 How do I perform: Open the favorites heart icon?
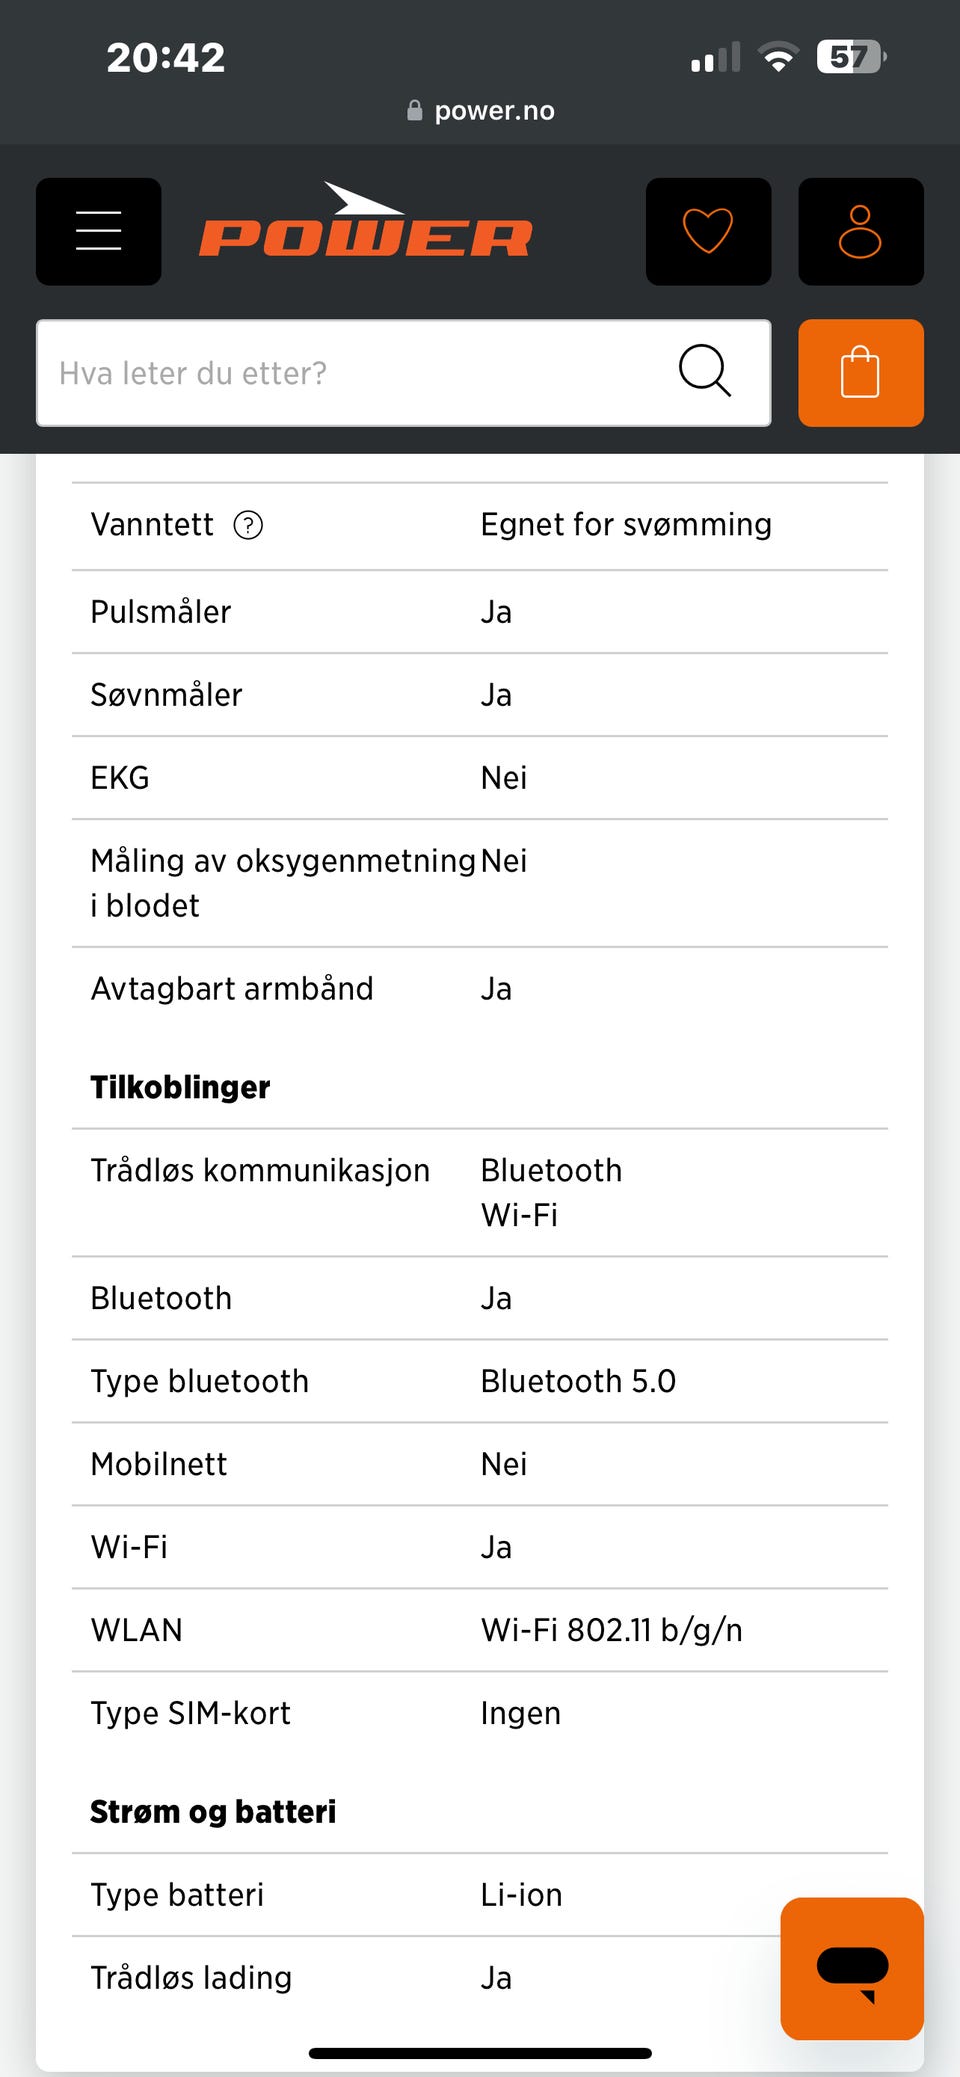coord(708,231)
